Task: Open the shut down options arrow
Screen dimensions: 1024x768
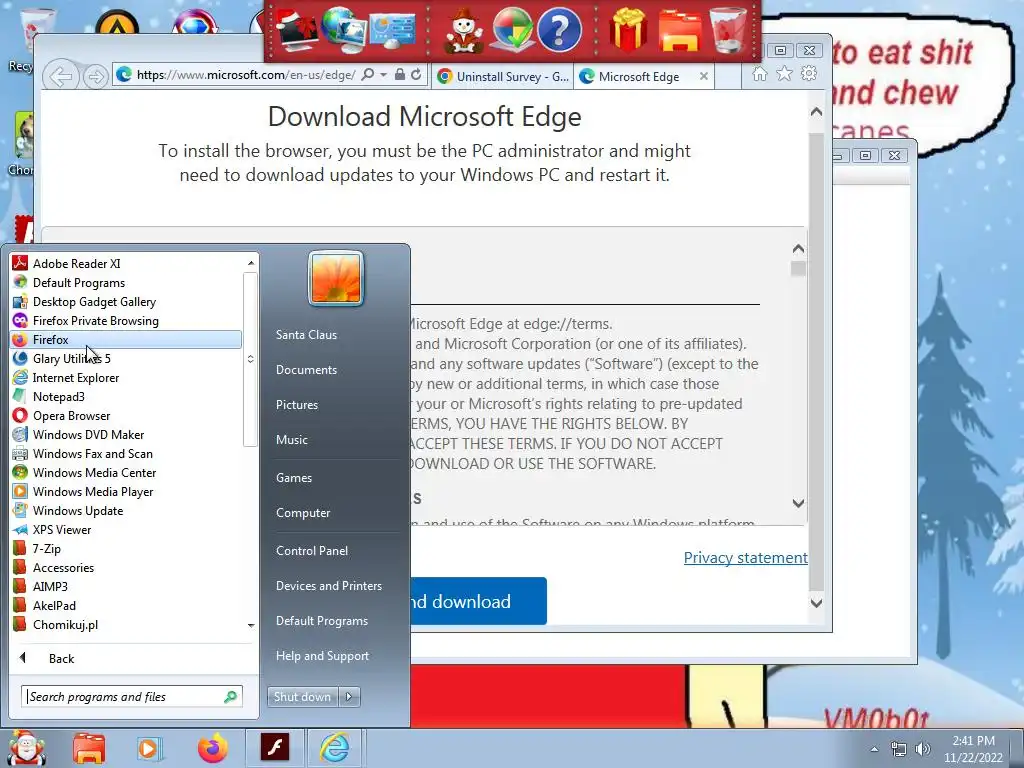Action: tap(349, 697)
